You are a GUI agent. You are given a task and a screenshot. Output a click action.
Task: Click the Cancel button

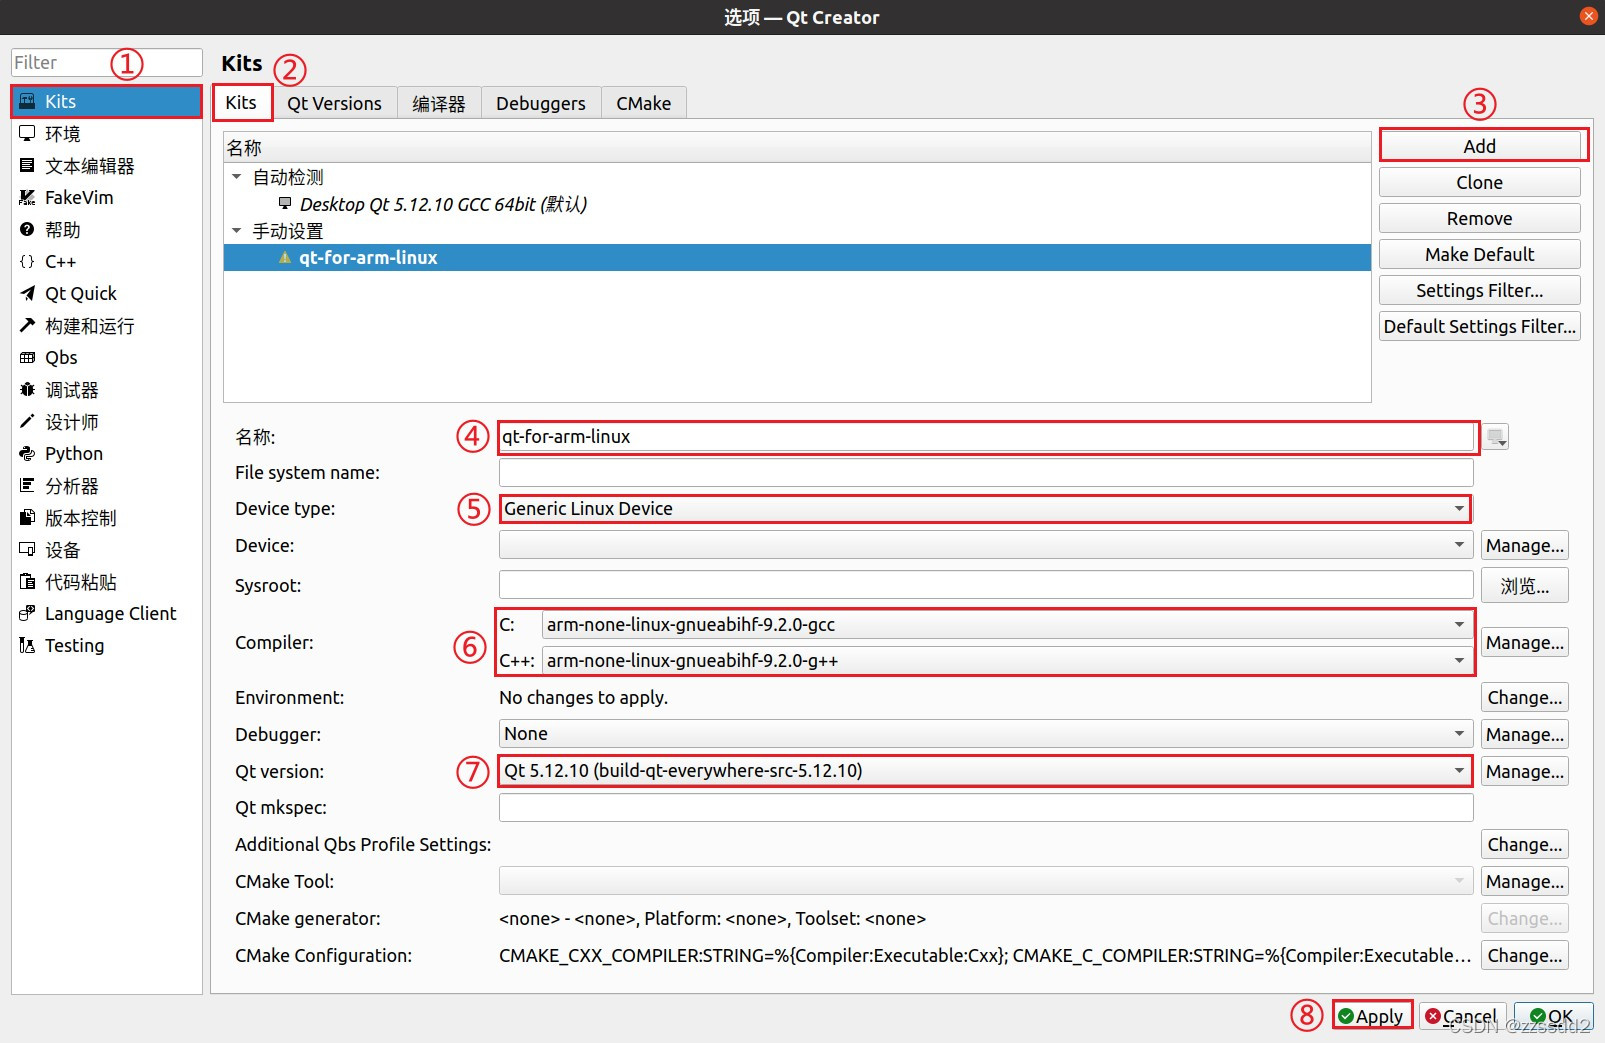[1462, 1016]
